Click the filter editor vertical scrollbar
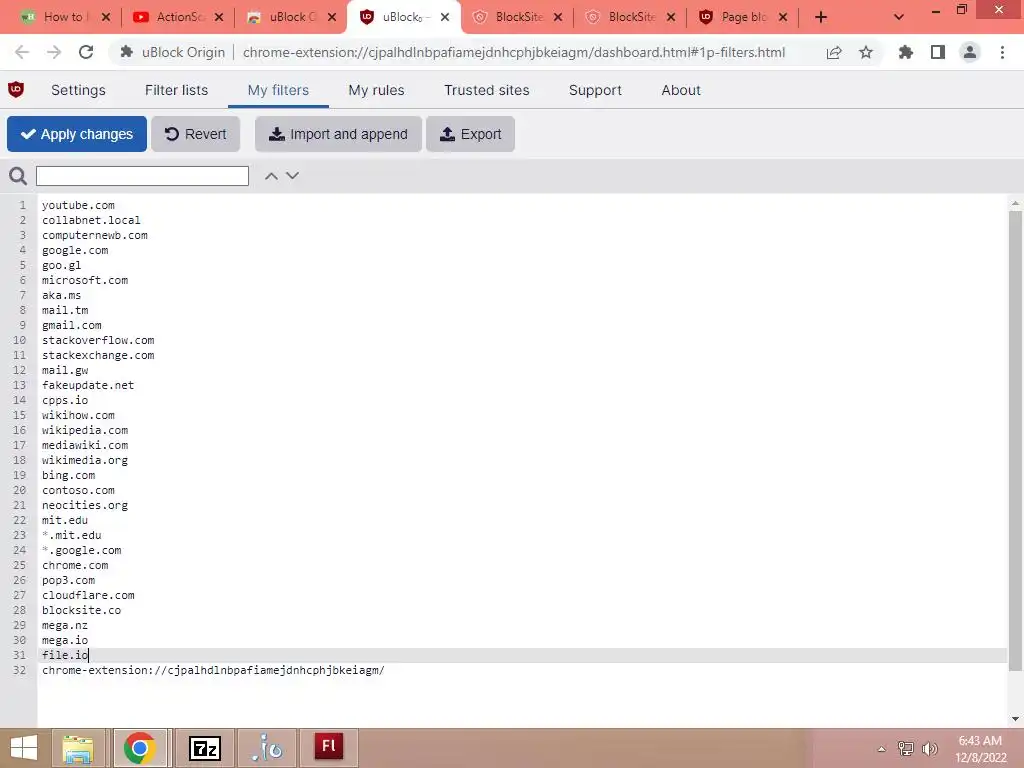1024x768 pixels. click(1015, 440)
